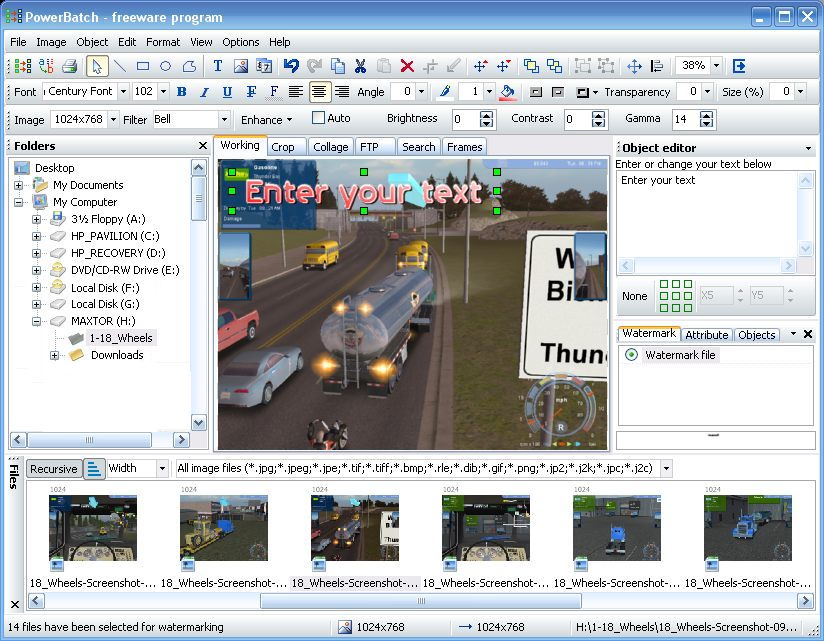This screenshot has width=824, height=641.
Task: Click the printer icon
Action: coord(70,66)
